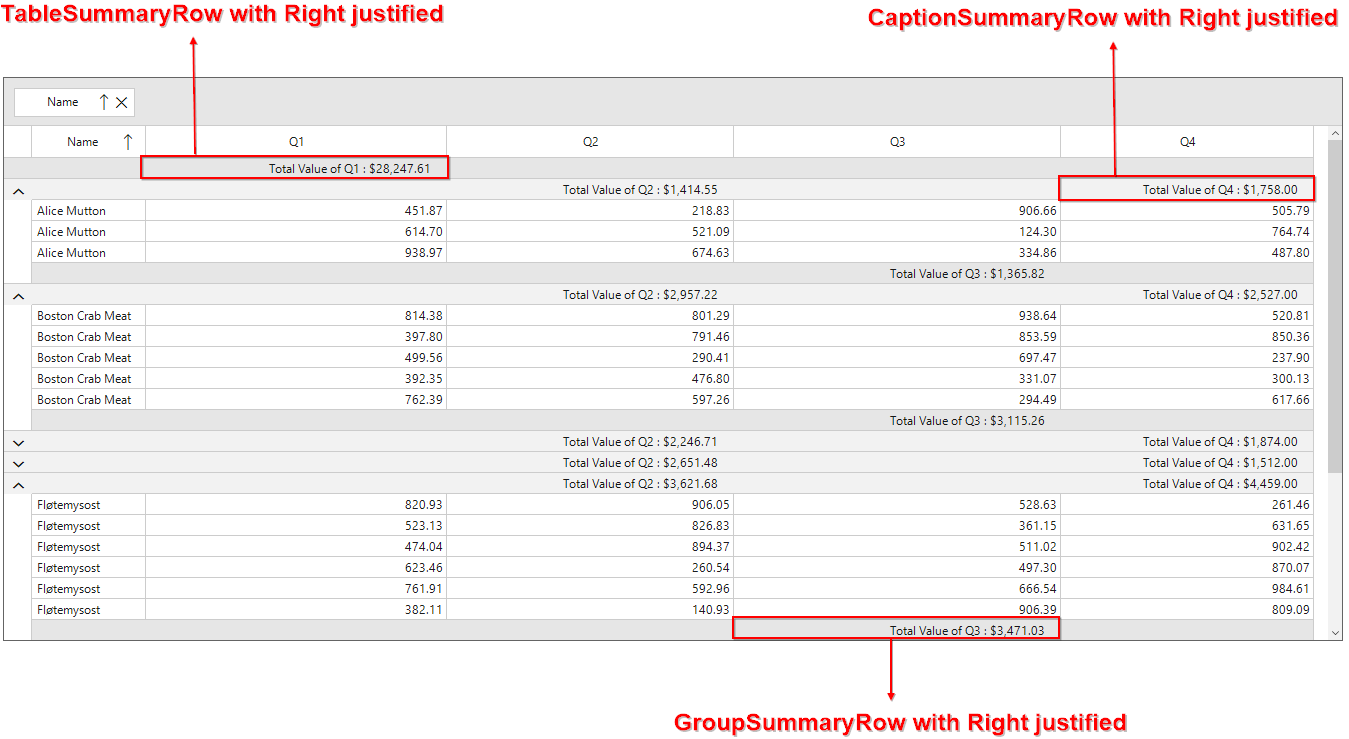This screenshot has height=739, width=1349.
Task: Select the cell with value 820.93
Action: (x=296, y=505)
